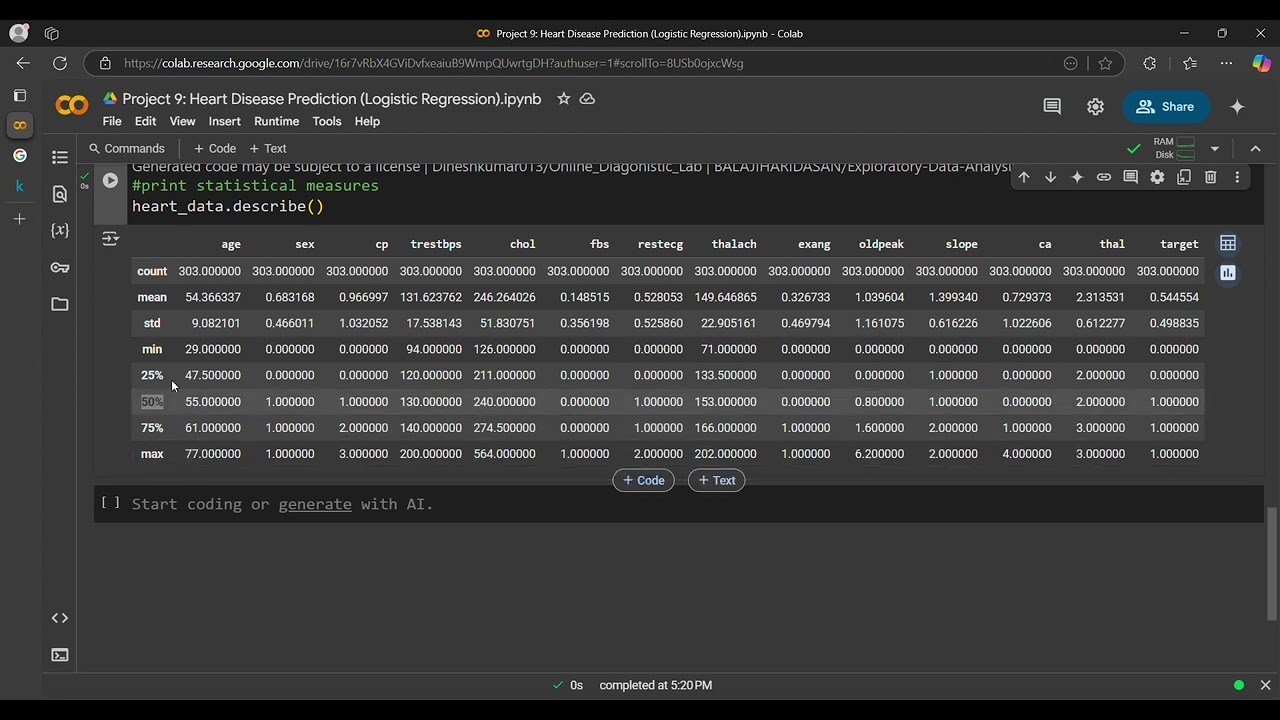Viewport: 1280px width, 720px height.
Task: Check the cloud save status icon
Action: (x=587, y=99)
